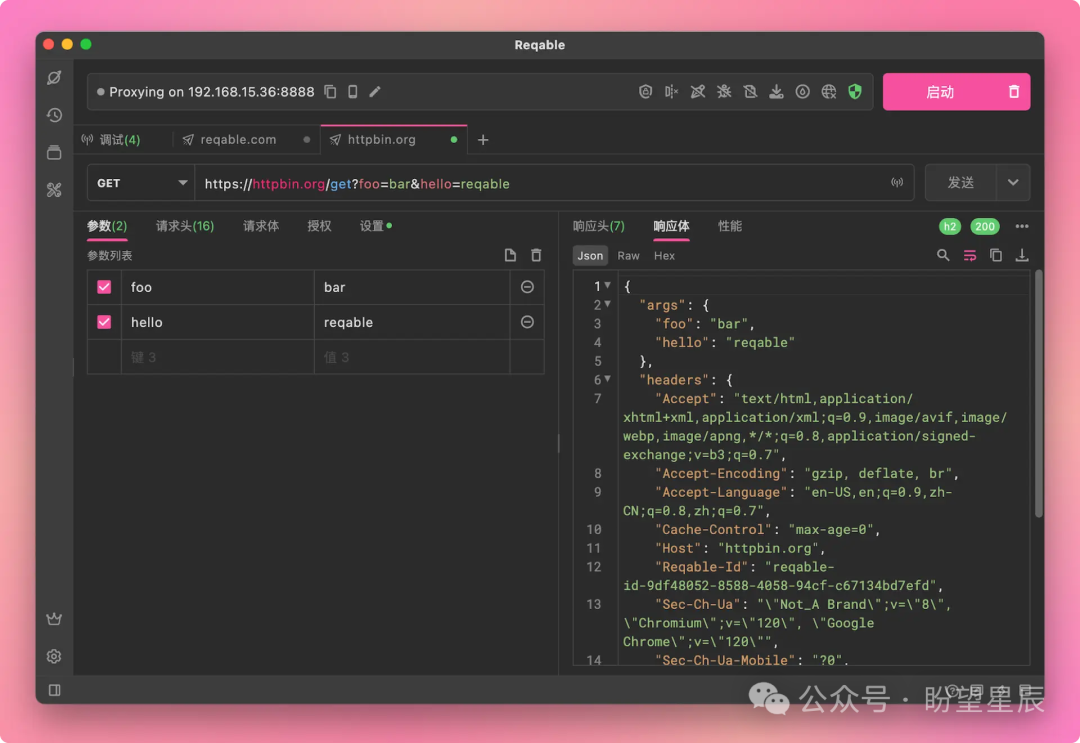This screenshot has width=1080, height=743.
Task: Open the GET method dropdown
Action: click(141, 183)
